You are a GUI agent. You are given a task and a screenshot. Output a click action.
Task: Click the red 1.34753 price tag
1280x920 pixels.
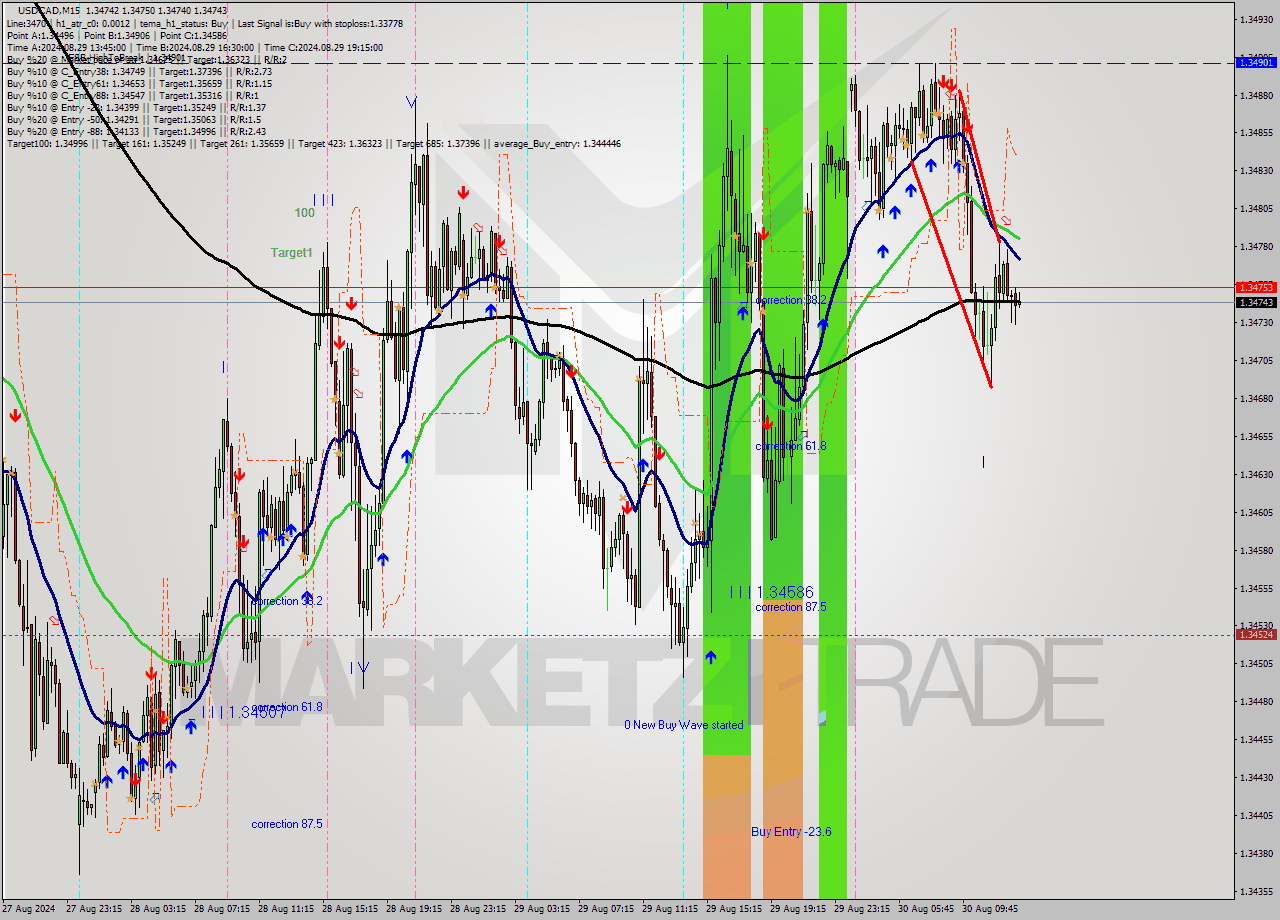[1256, 287]
